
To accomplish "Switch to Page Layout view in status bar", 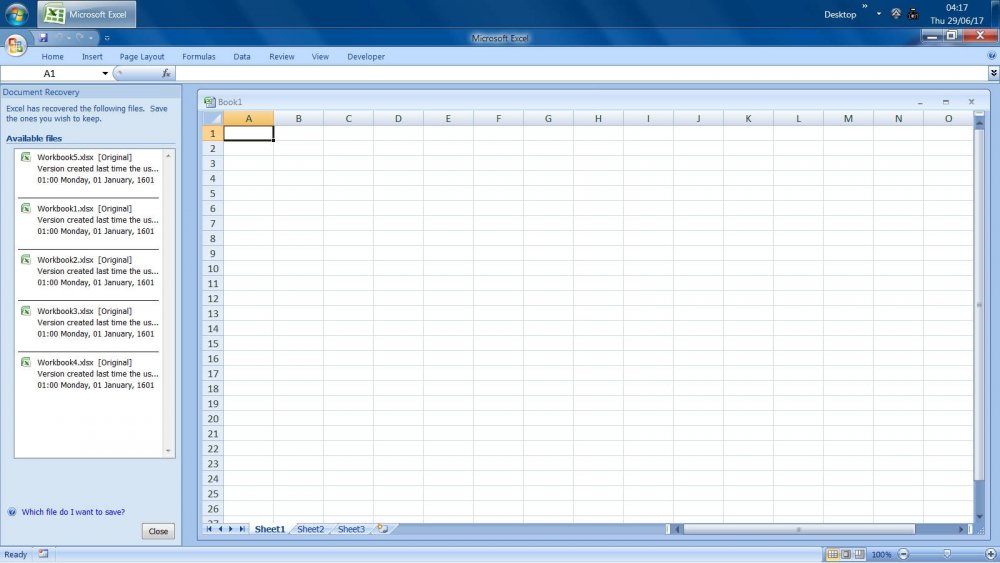I will (x=846, y=554).
